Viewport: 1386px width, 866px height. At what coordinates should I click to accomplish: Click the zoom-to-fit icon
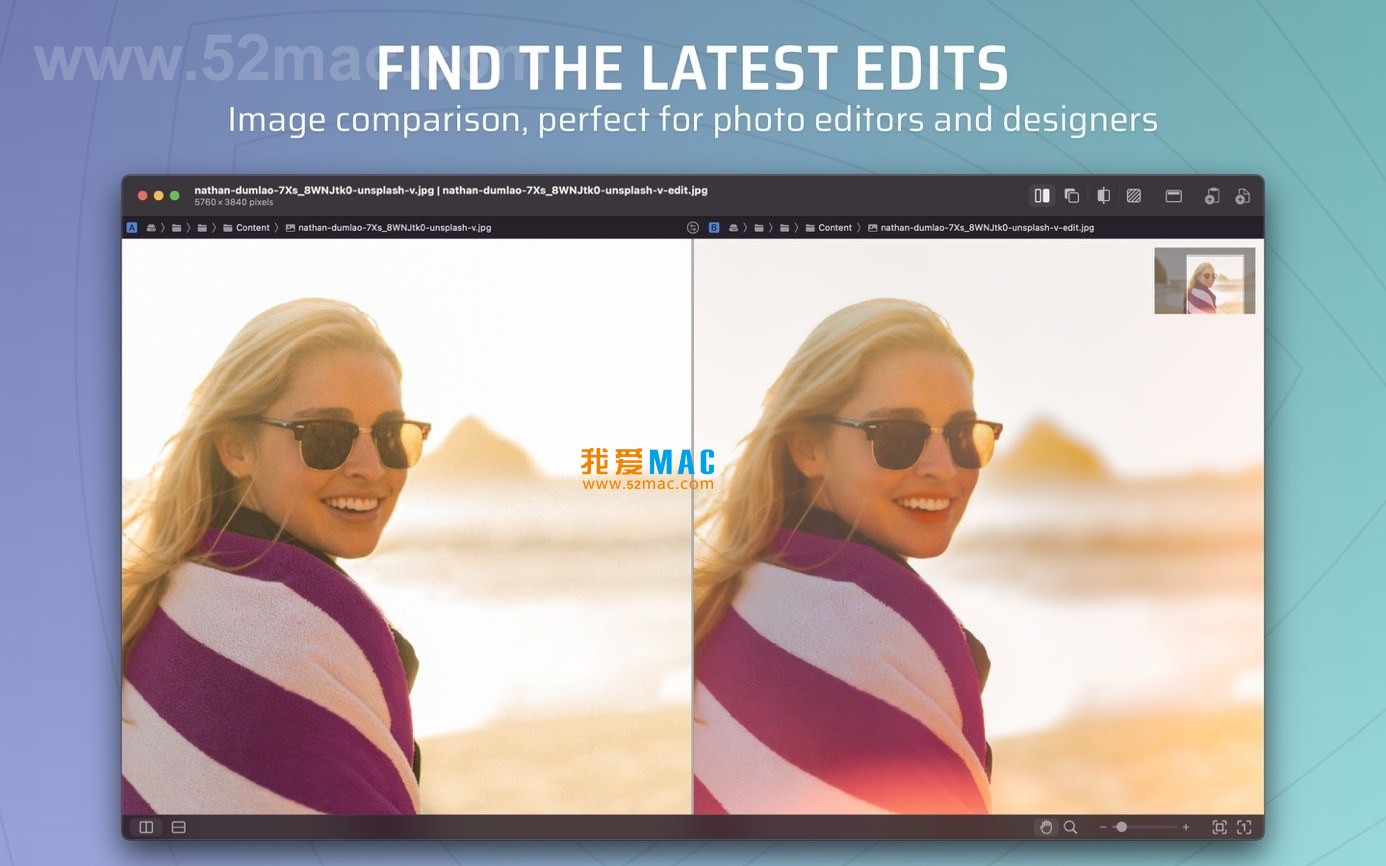[x=1219, y=827]
